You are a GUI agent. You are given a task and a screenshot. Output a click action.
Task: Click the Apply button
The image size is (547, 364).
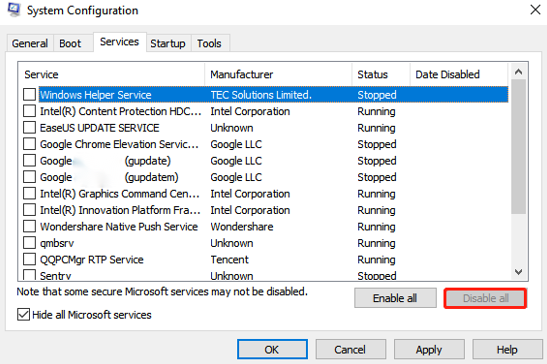coord(429,349)
